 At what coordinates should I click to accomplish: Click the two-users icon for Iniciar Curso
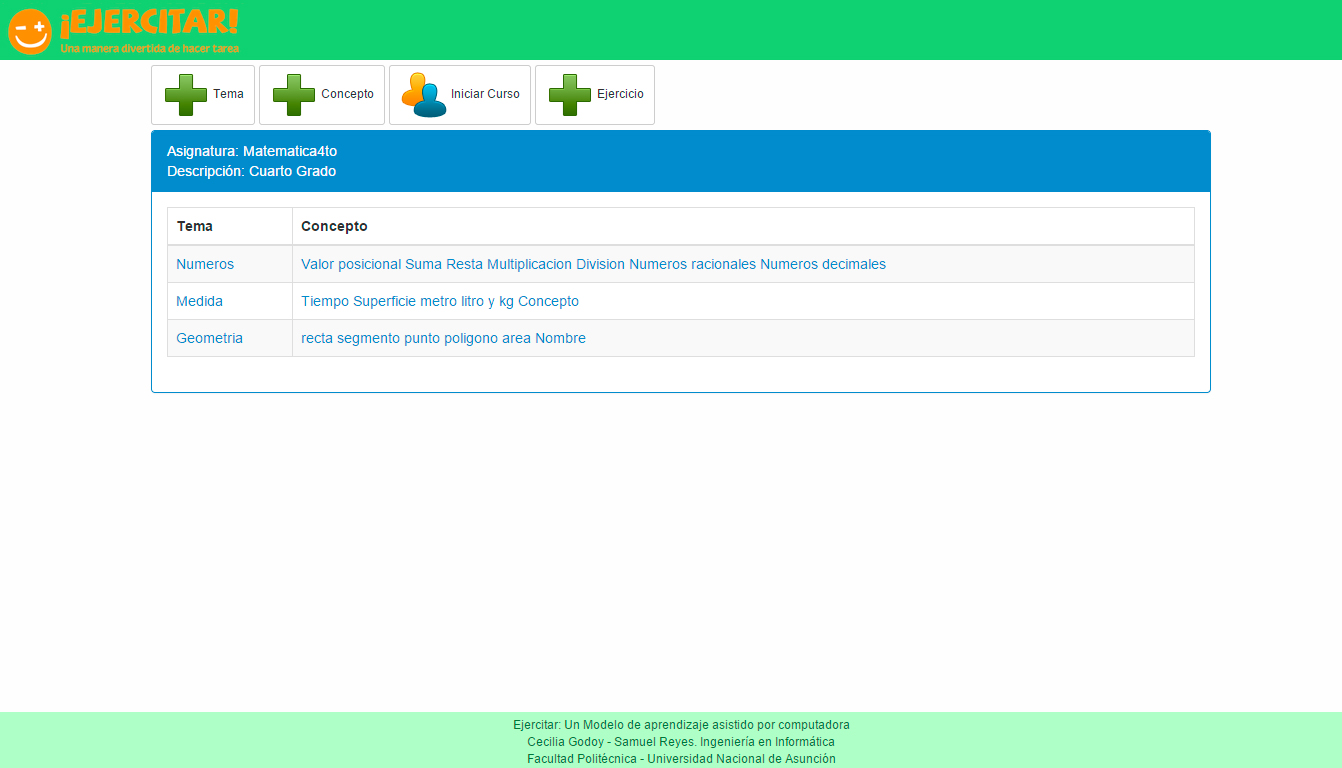(x=424, y=95)
